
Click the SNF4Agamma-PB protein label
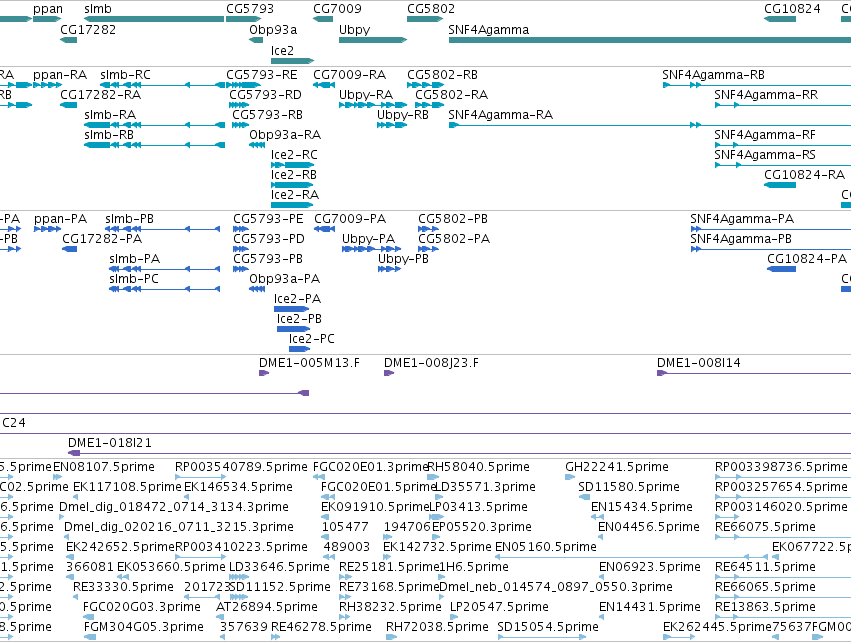coord(741,239)
